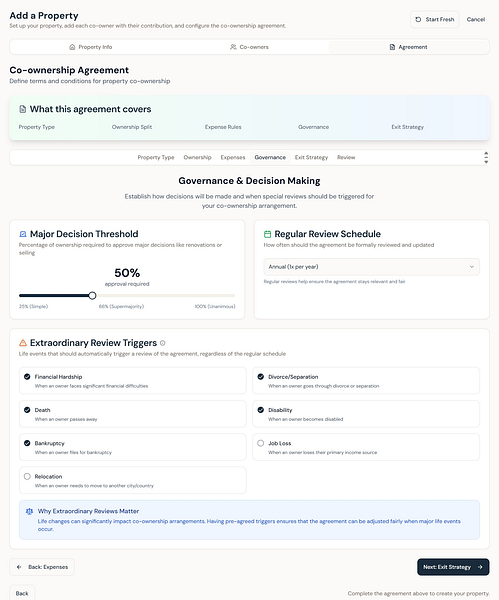The width and height of the screenshot is (499, 600).
Task: Switch to the Co-owners tab
Action: point(249,47)
